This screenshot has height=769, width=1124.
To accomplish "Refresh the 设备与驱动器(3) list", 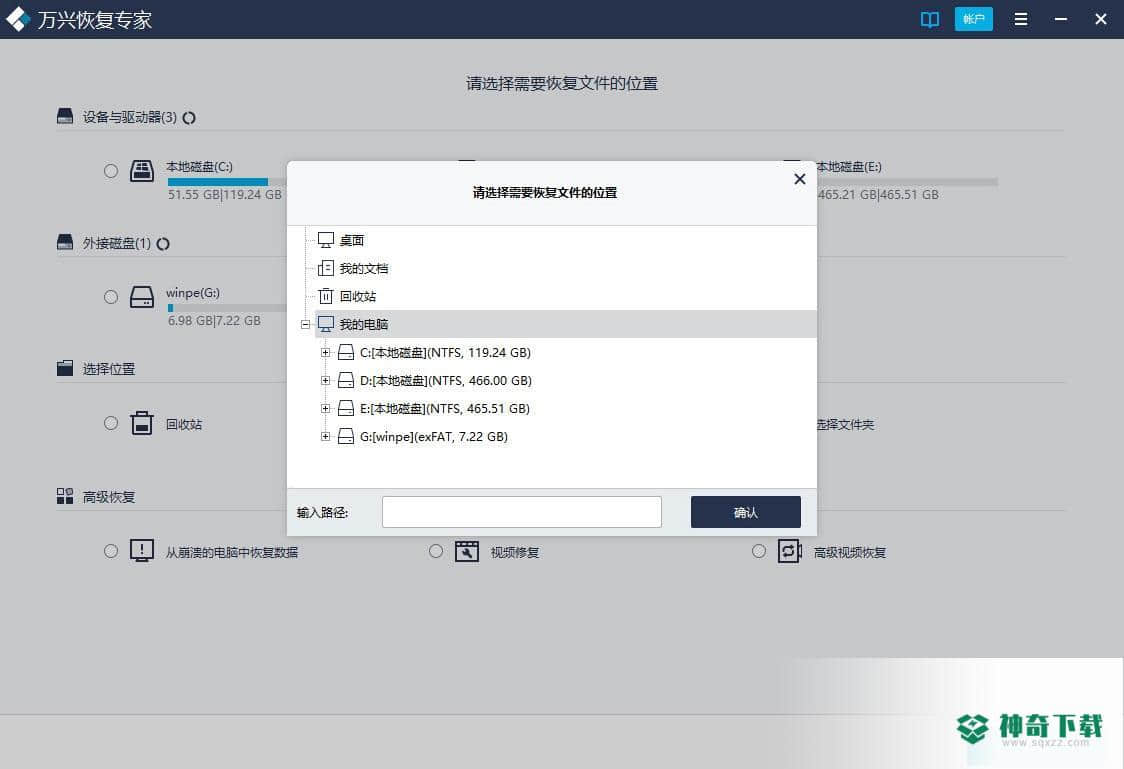I will (x=189, y=118).
